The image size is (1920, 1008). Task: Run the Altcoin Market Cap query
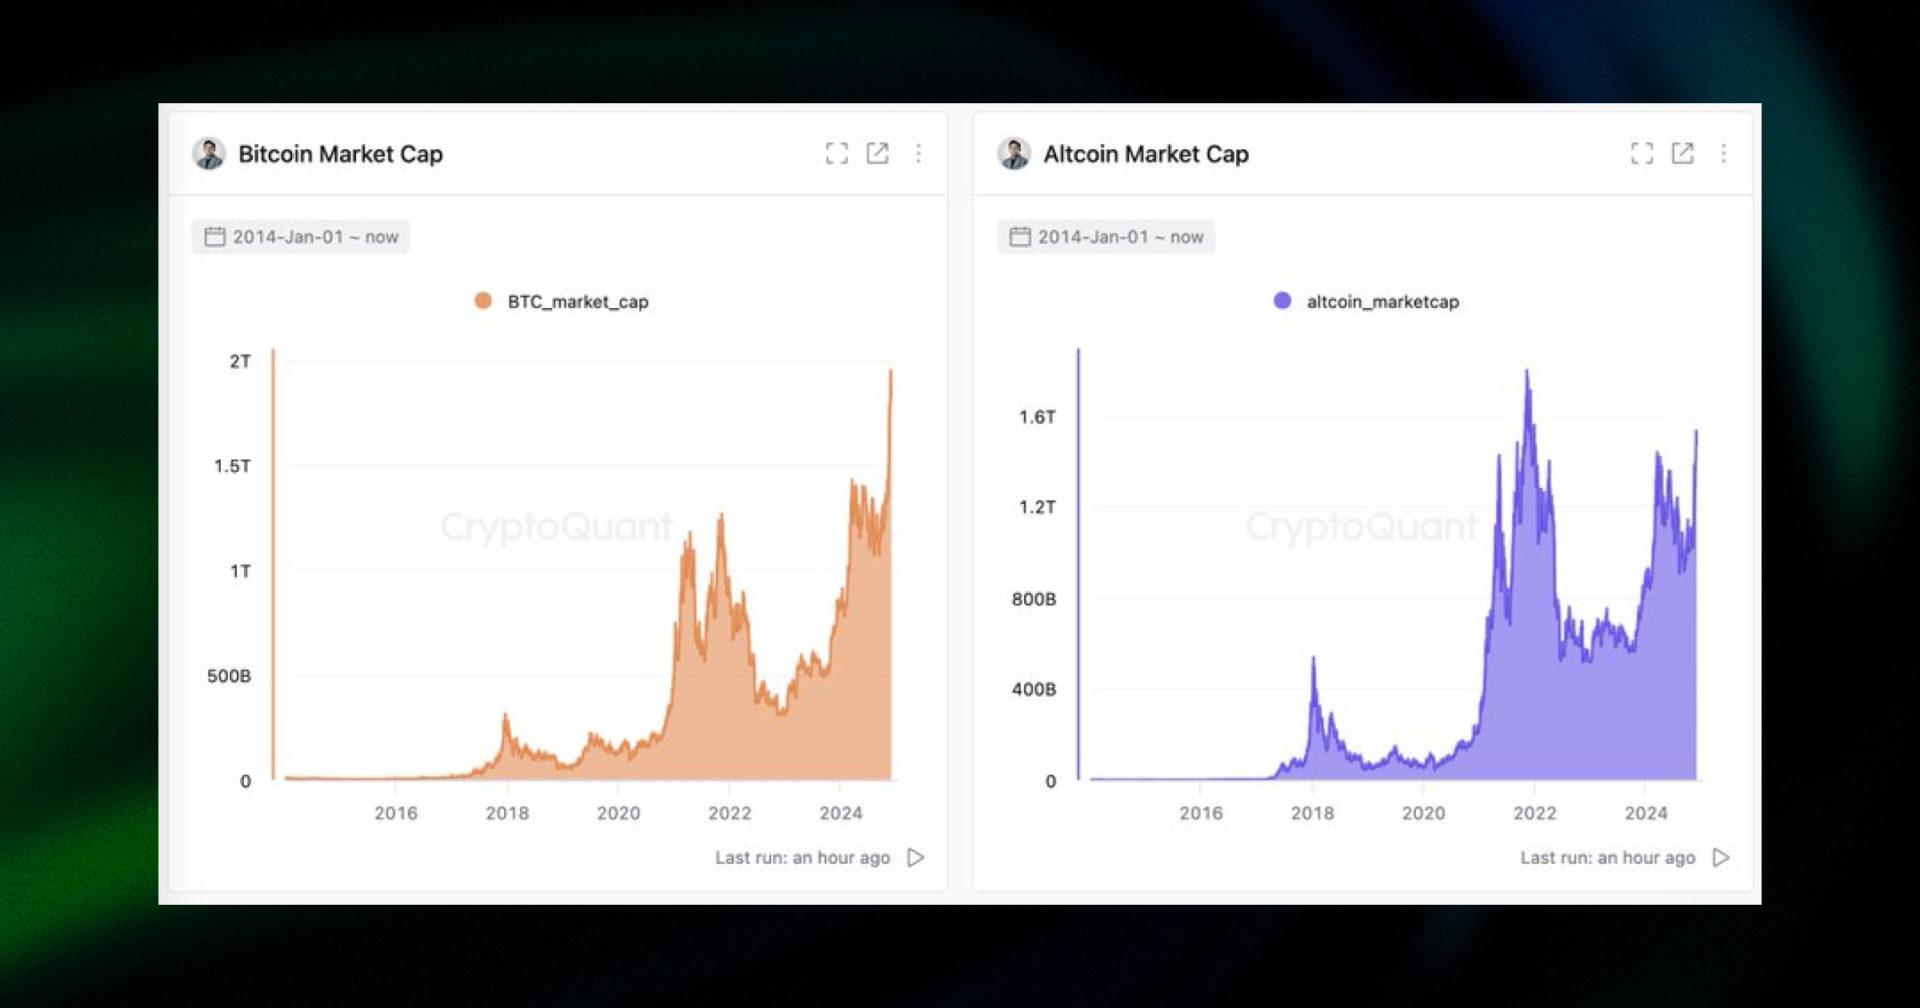coord(1720,857)
